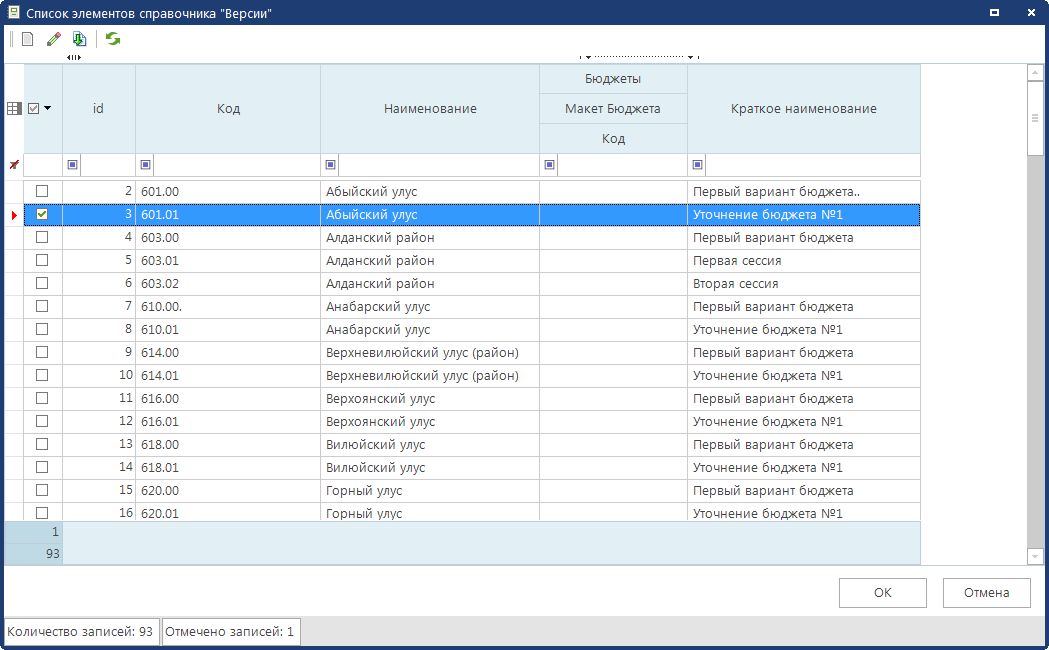Click filter condition icon for Наименование column
Screen dimensions: 1049x650
(x=331, y=165)
